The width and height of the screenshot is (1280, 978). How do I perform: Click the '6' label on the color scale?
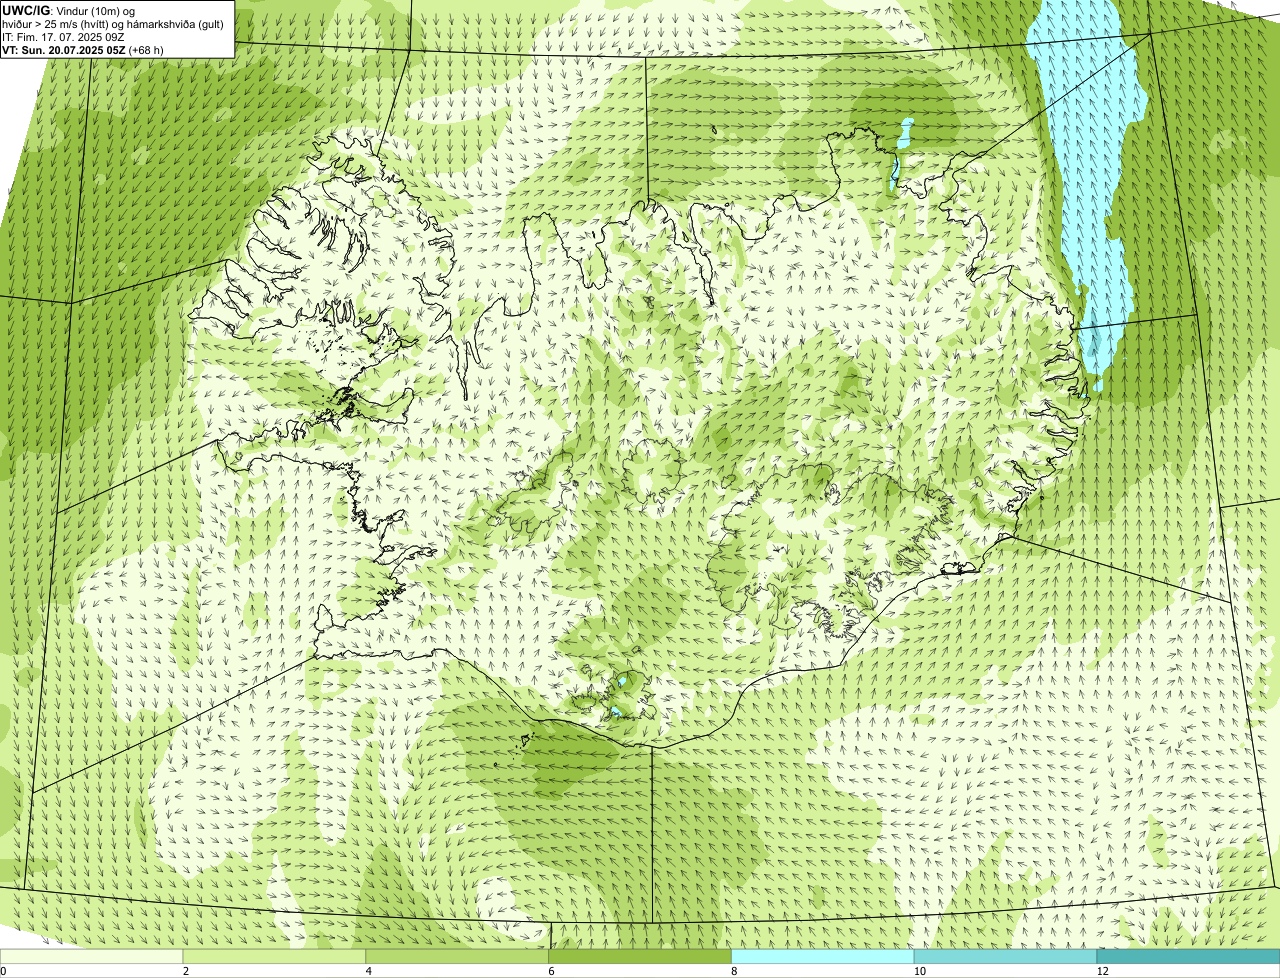tap(551, 971)
